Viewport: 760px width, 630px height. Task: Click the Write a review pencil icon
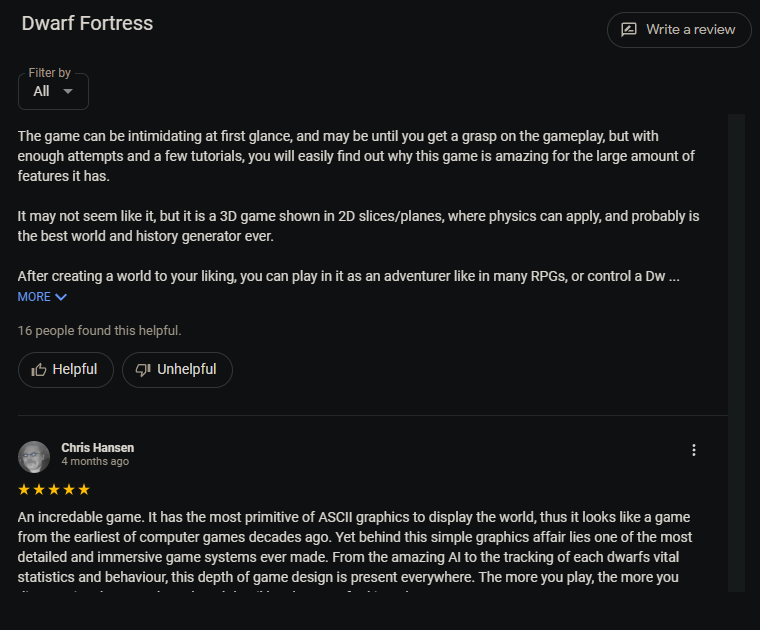coord(629,30)
